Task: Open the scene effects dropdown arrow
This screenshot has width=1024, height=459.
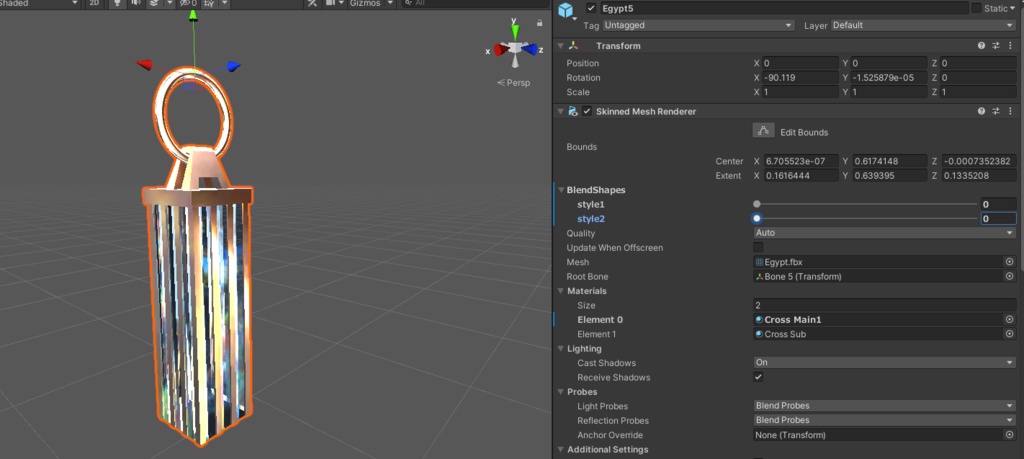Action: click(170, 3)
